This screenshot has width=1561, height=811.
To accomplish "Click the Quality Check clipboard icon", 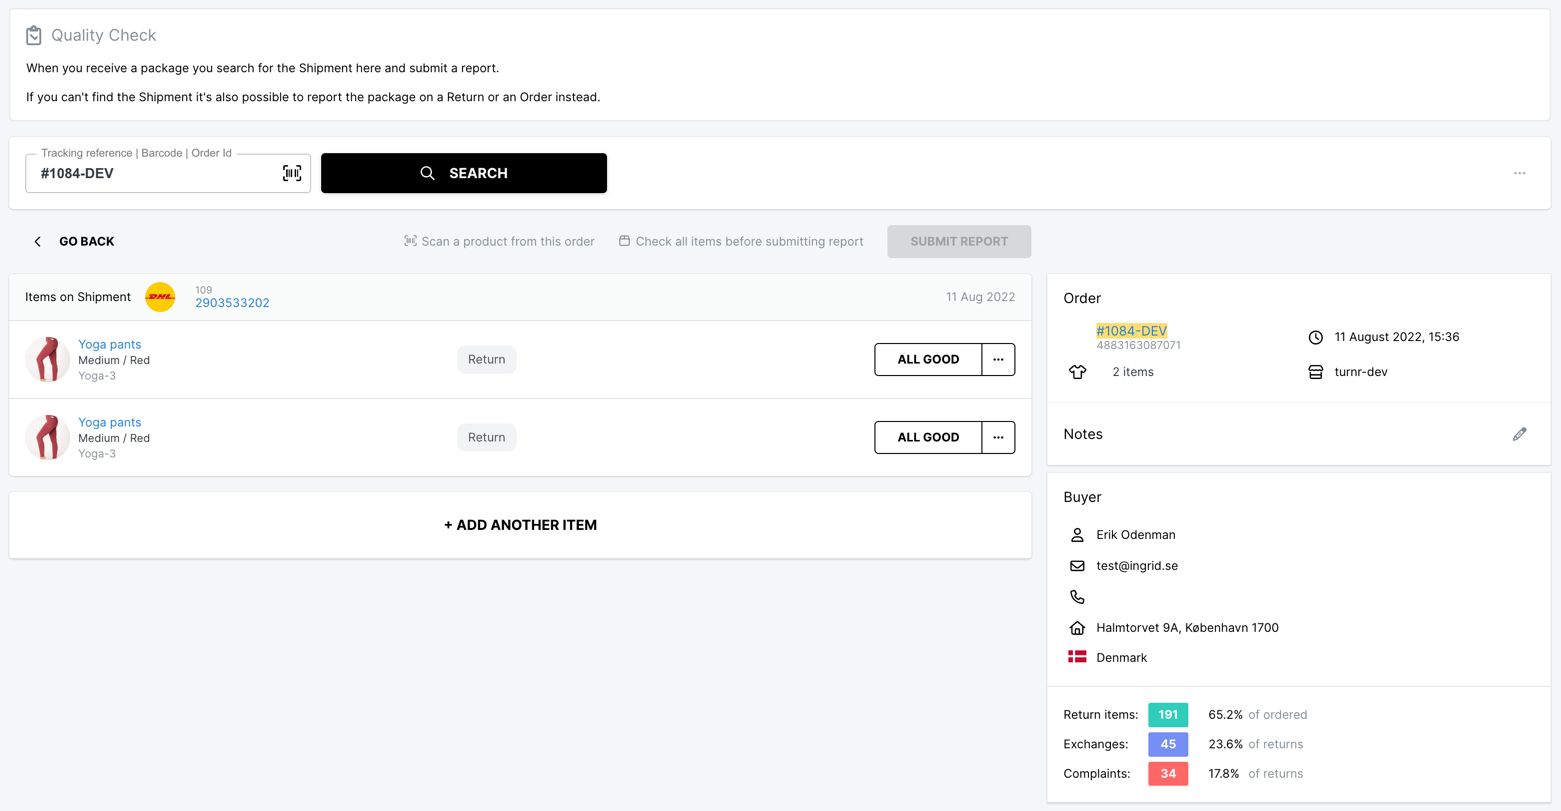I will [34, 35].
